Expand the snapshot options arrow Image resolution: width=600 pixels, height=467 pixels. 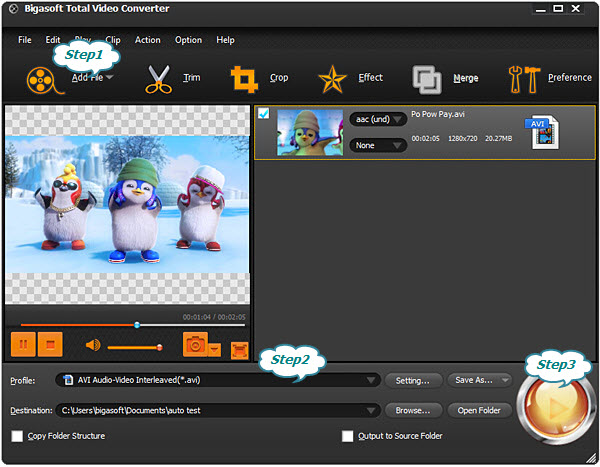pyautogui.click(x=215, y=349)
